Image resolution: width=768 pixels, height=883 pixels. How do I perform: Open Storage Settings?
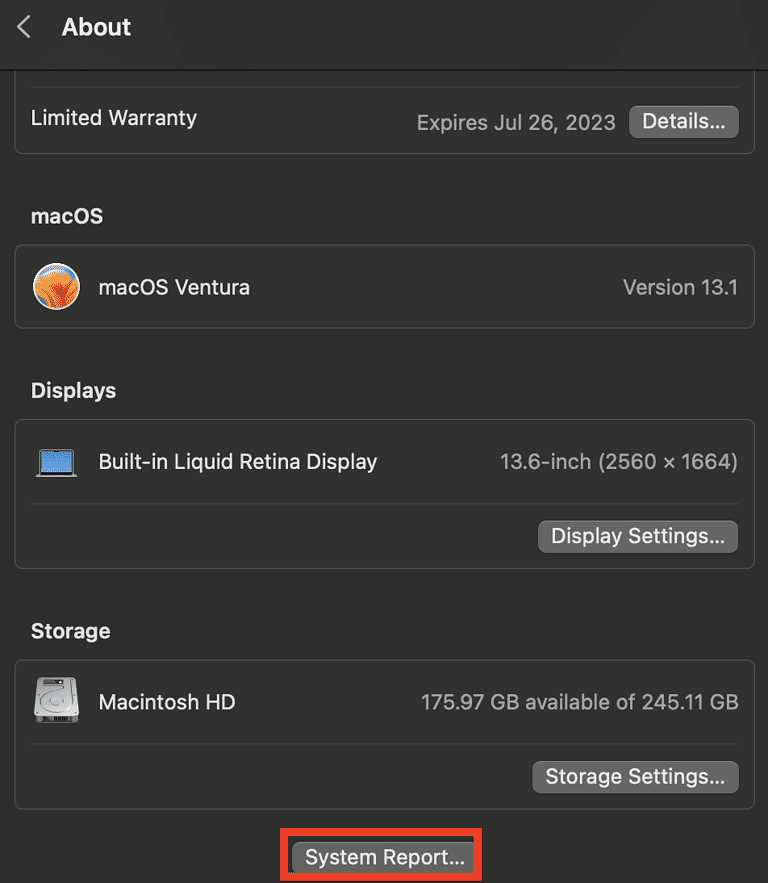634,777
